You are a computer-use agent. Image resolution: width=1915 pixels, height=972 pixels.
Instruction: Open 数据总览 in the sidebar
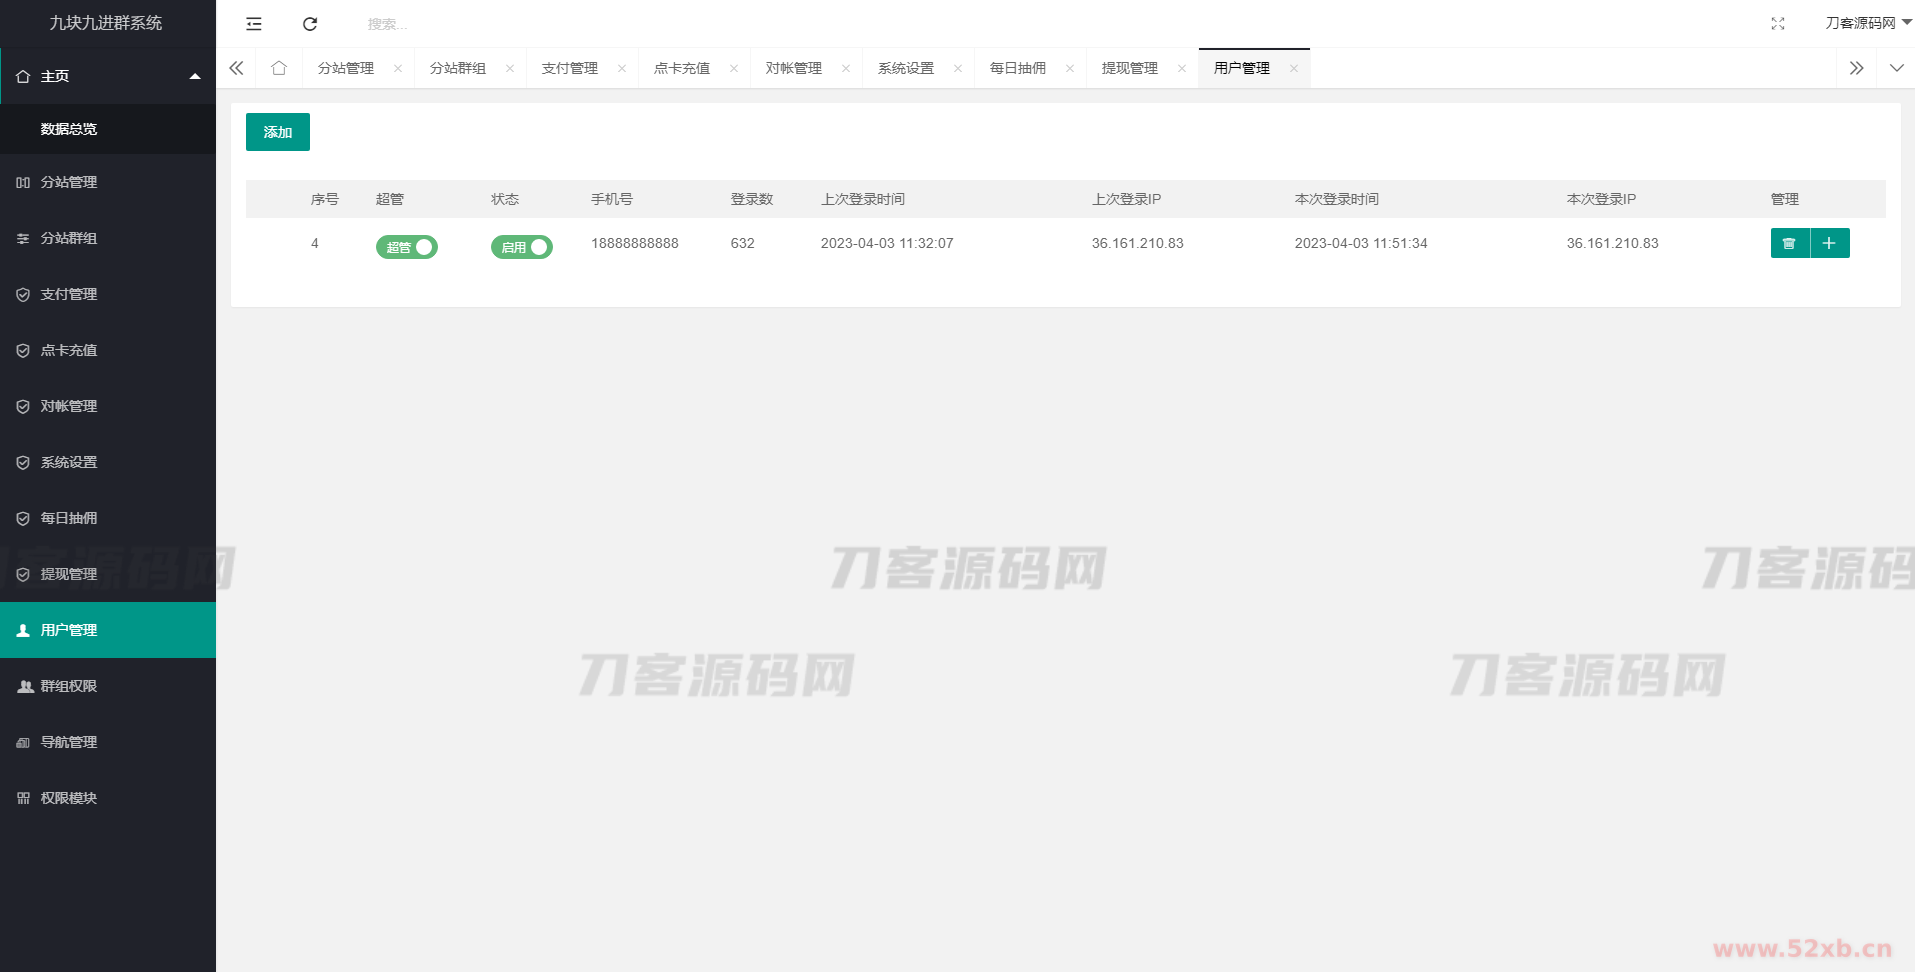point(69,129)
